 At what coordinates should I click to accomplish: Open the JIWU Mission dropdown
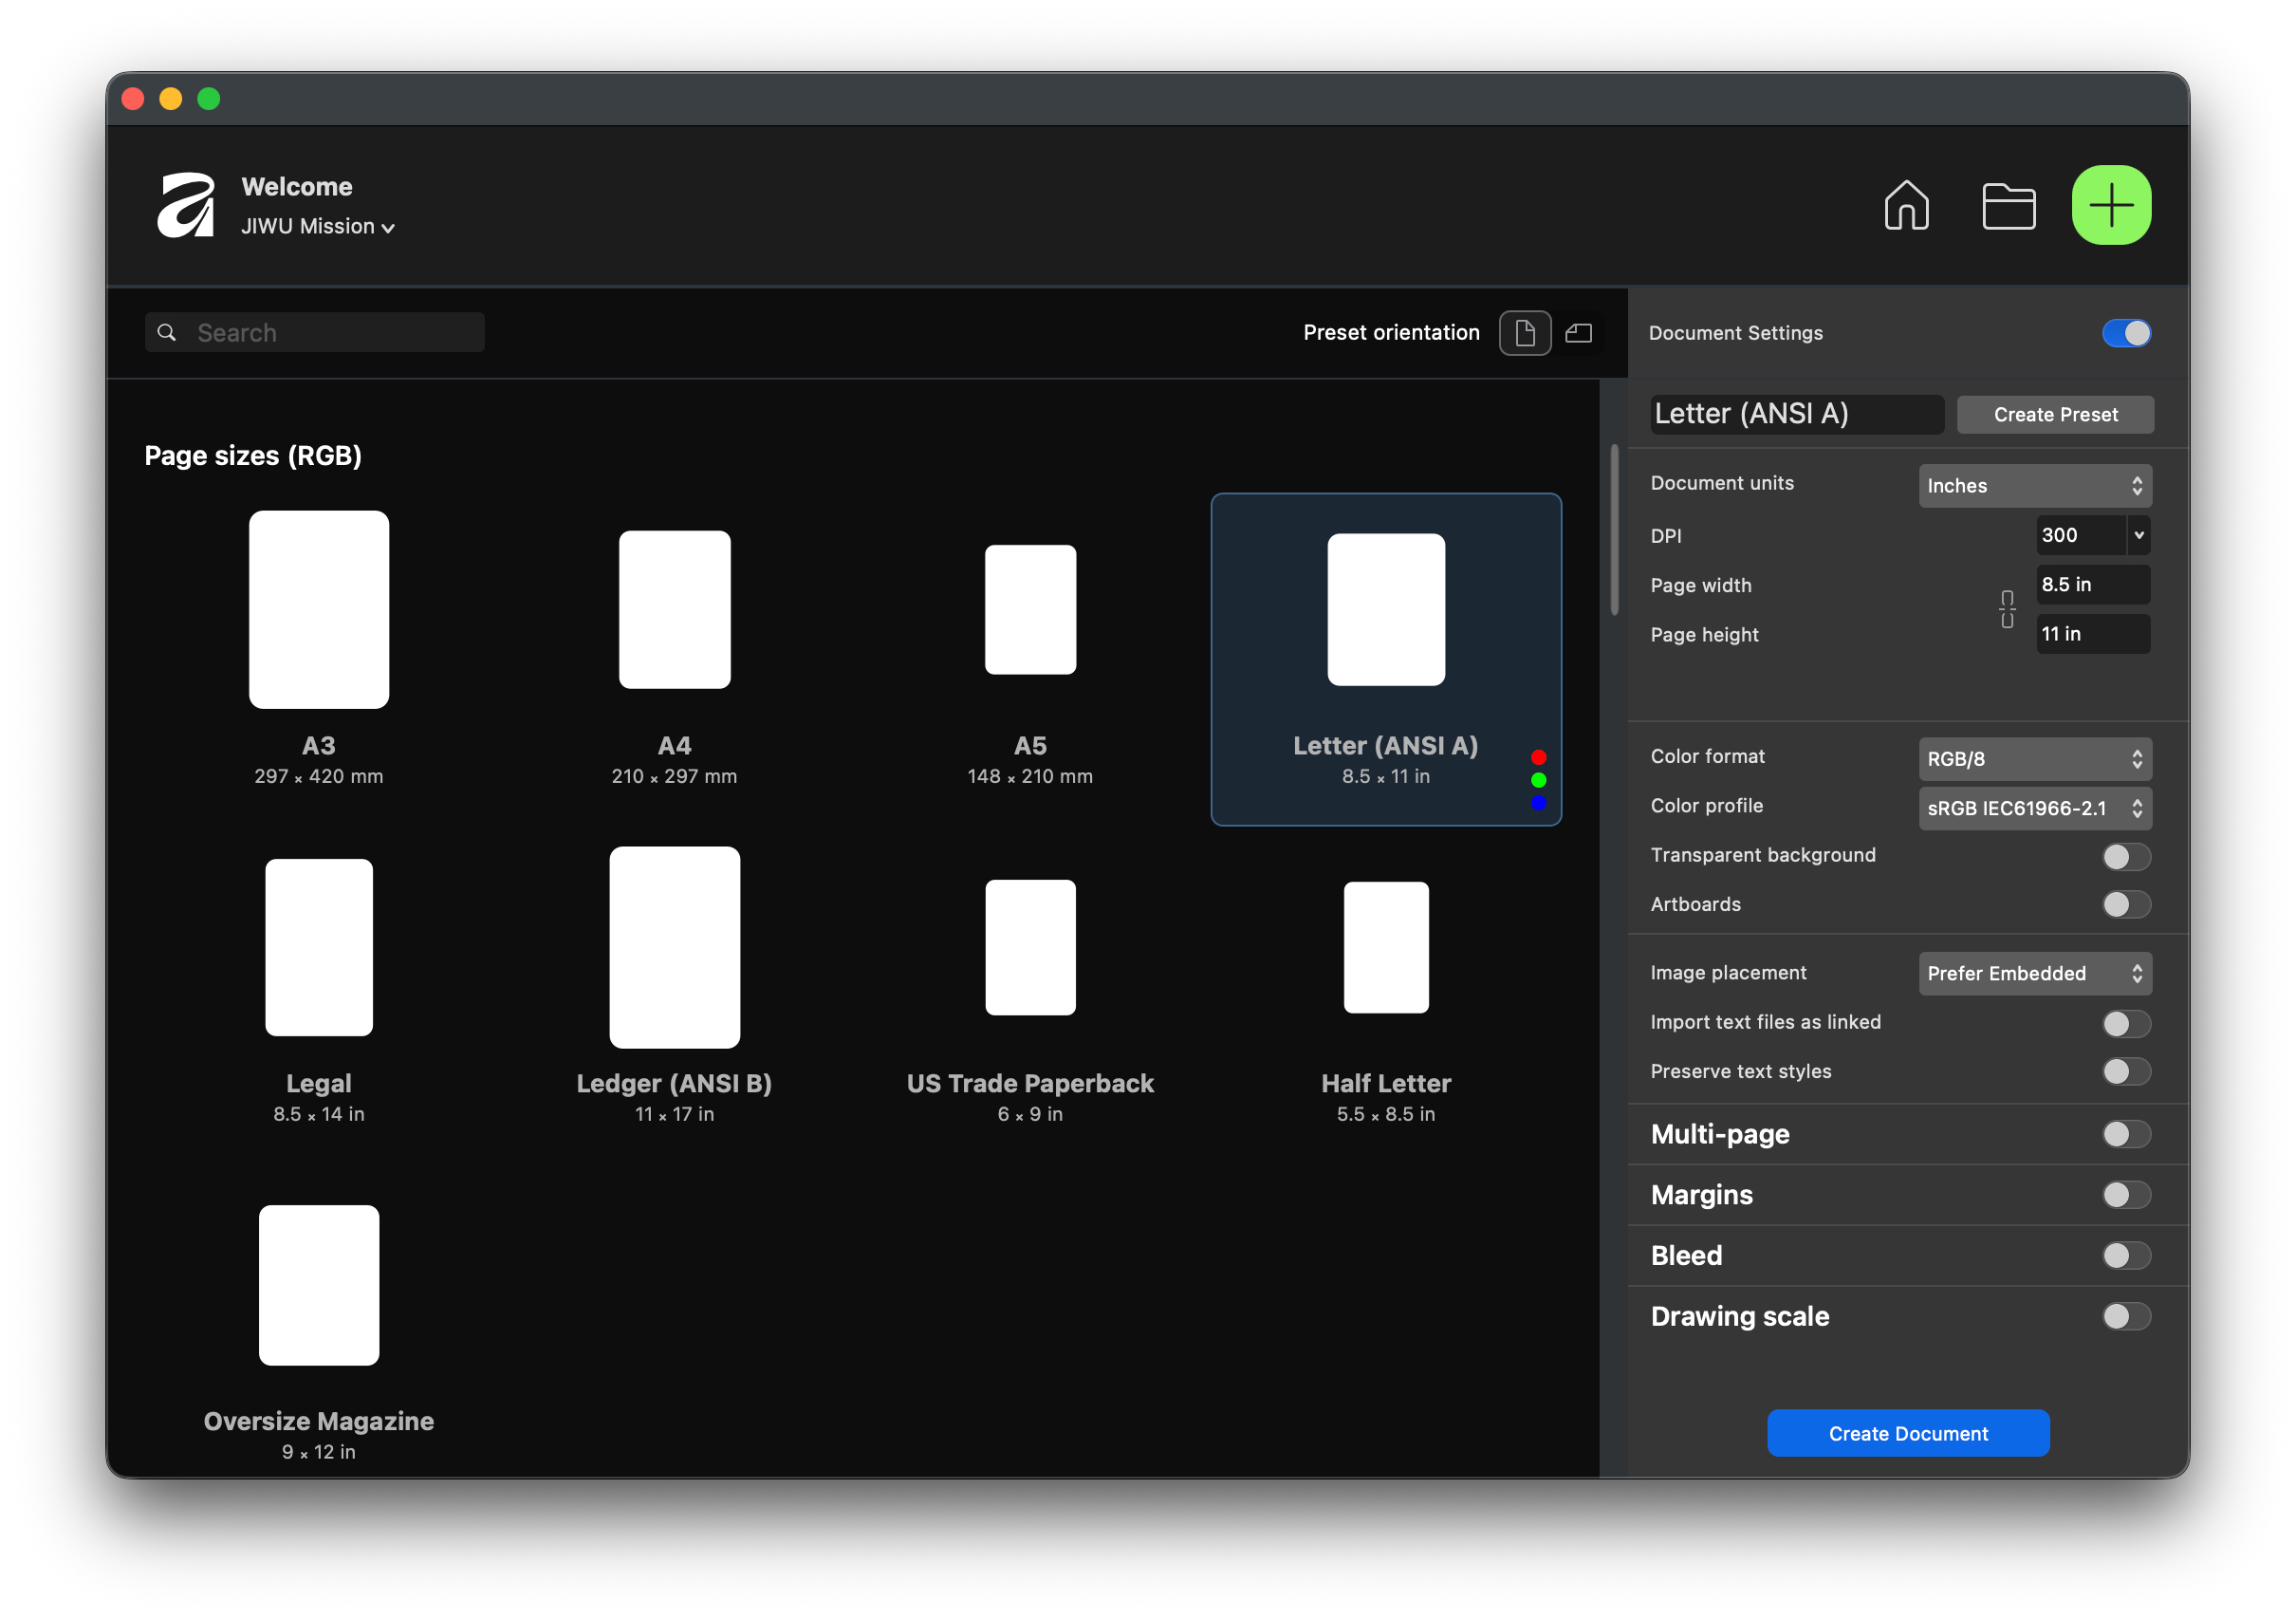[x=318, y=227]
